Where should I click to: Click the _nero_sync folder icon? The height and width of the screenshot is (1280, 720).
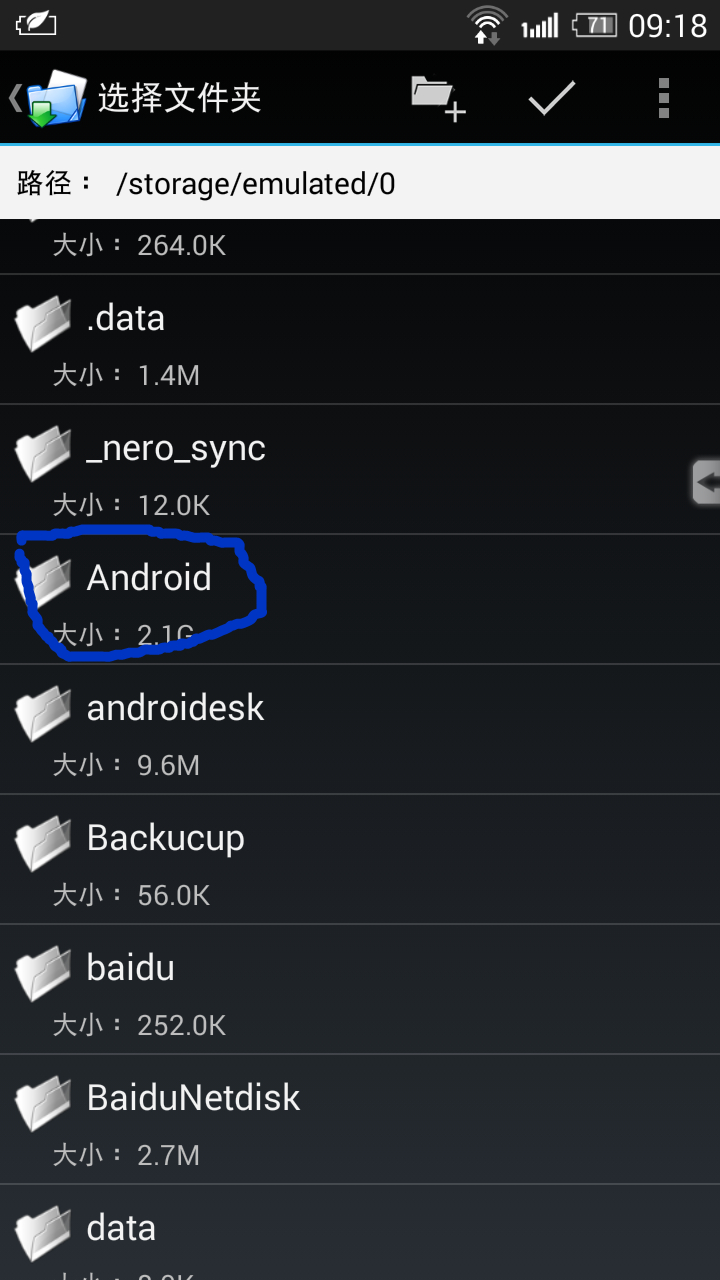click(x=43, y=452)
